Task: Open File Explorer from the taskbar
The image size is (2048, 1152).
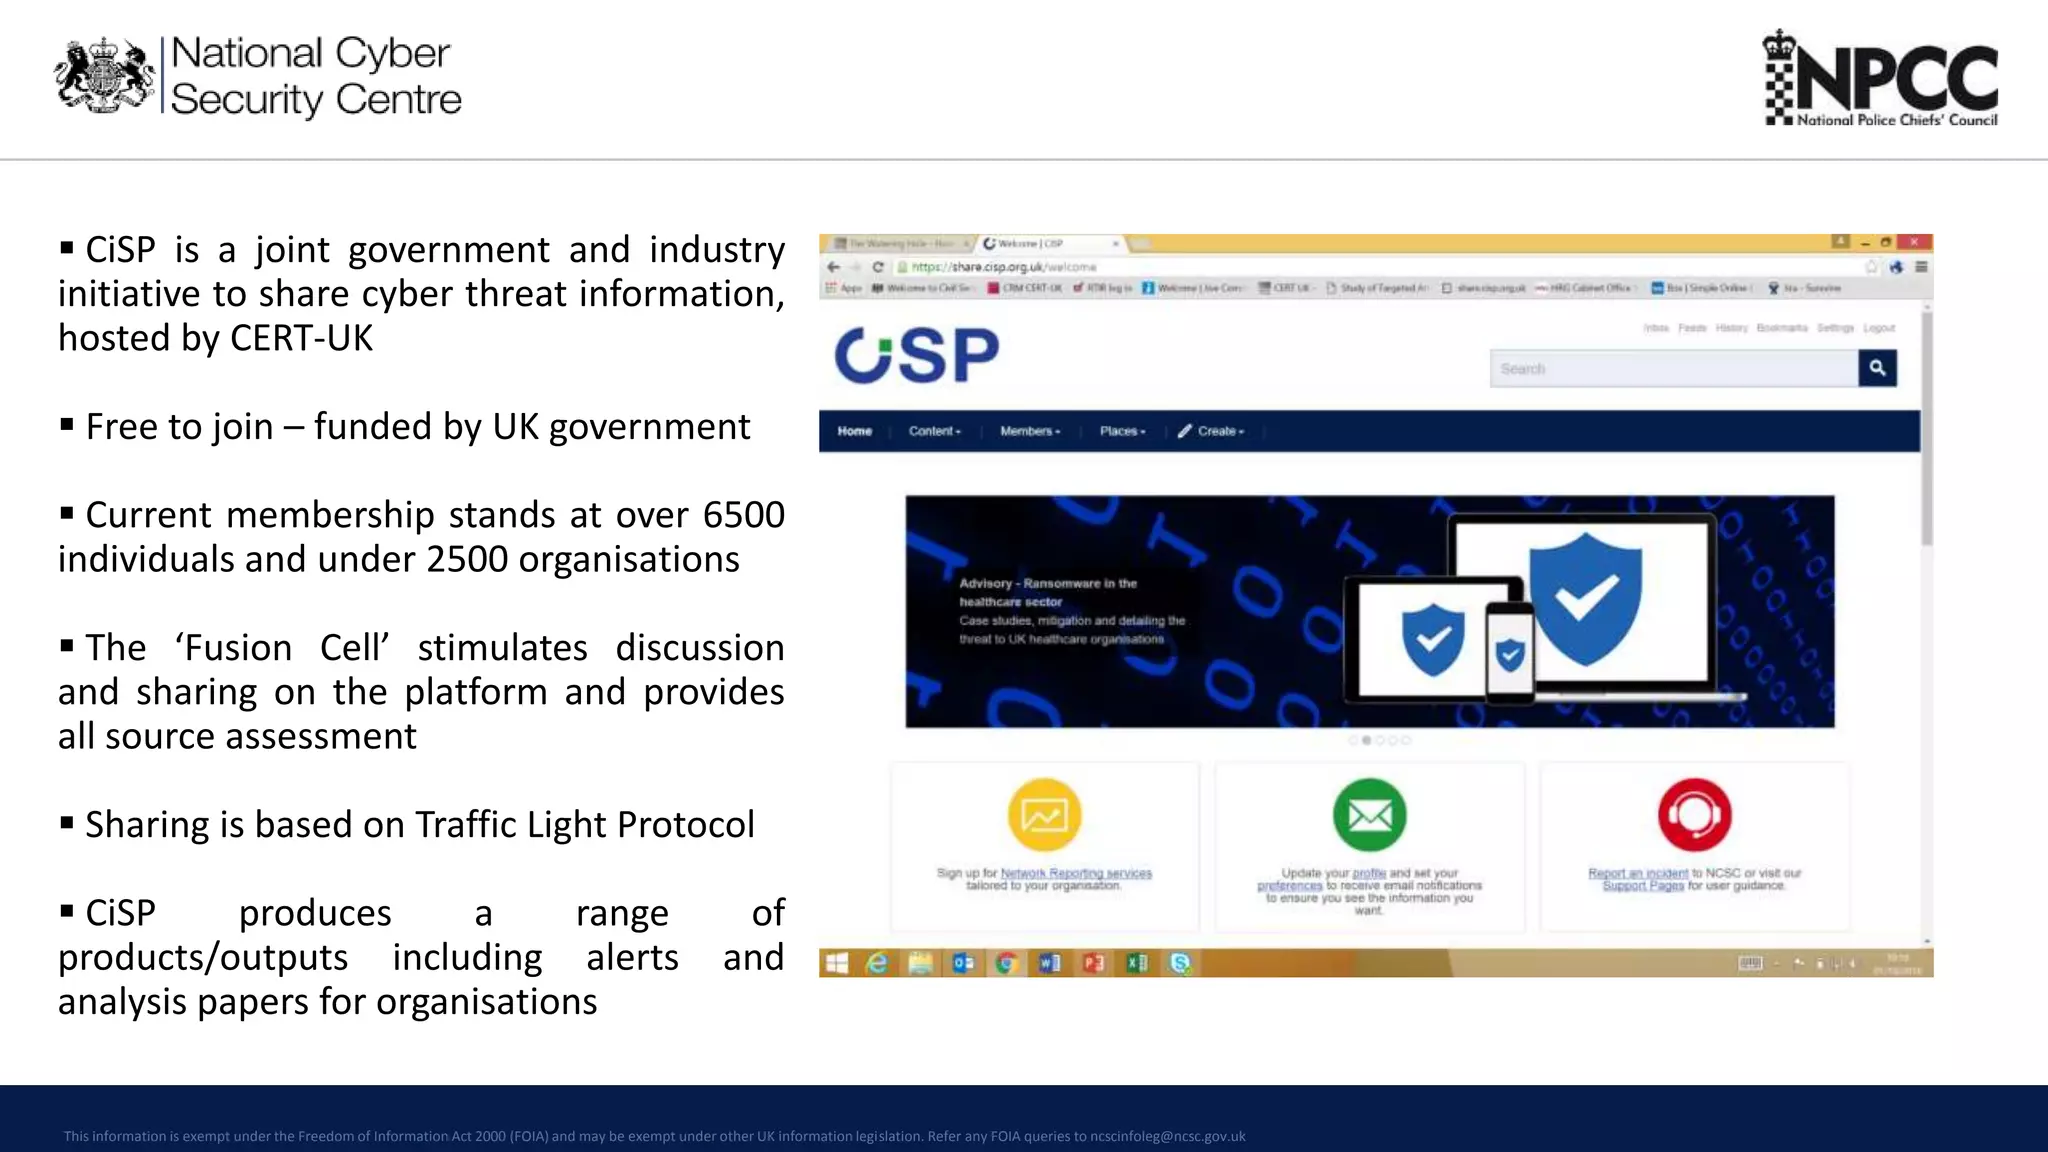Action: pyautogui.click(x=921, y=963)
